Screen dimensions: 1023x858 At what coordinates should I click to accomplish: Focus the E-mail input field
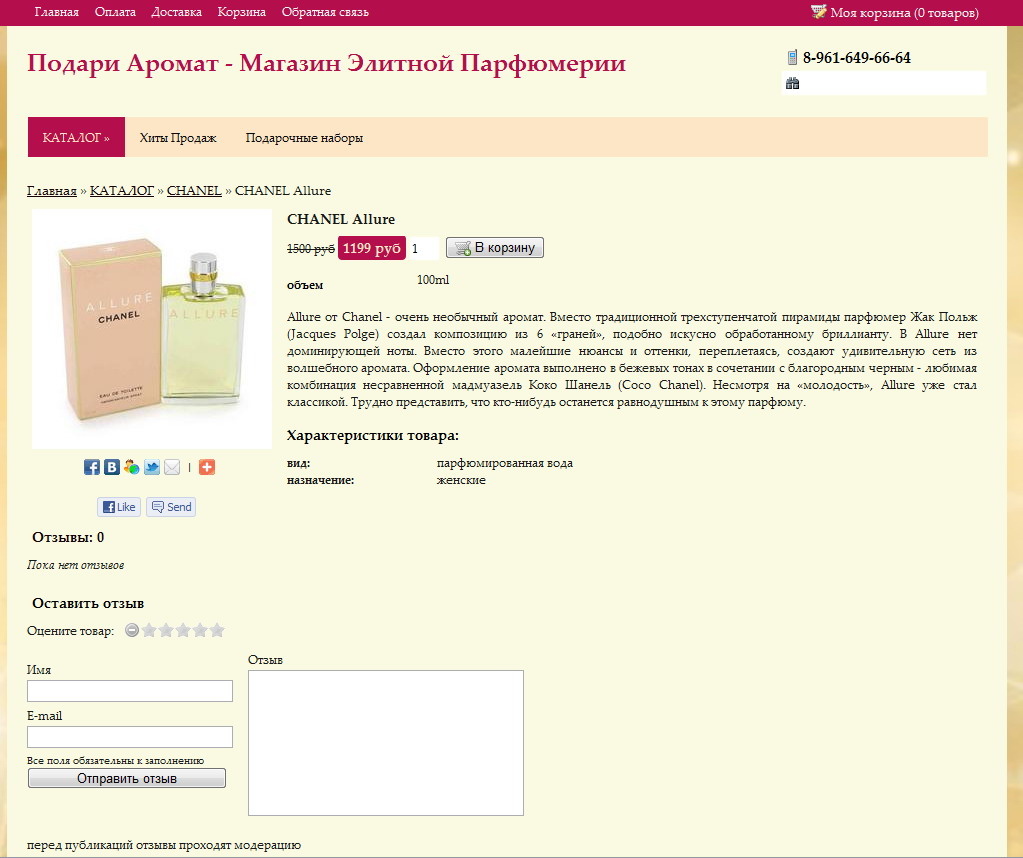tap(130, 737)
